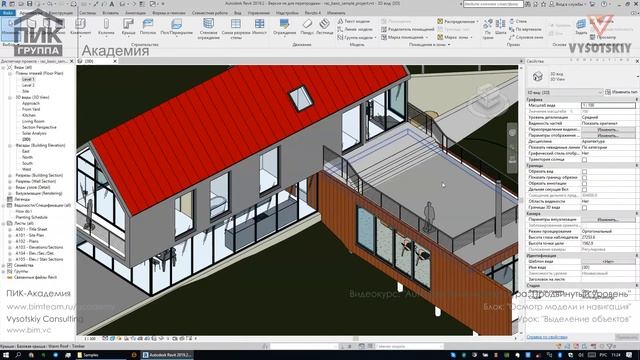This screenshot has width=640, height=360.
Task: Click the Изменить тип button
Action: (622, 92)
